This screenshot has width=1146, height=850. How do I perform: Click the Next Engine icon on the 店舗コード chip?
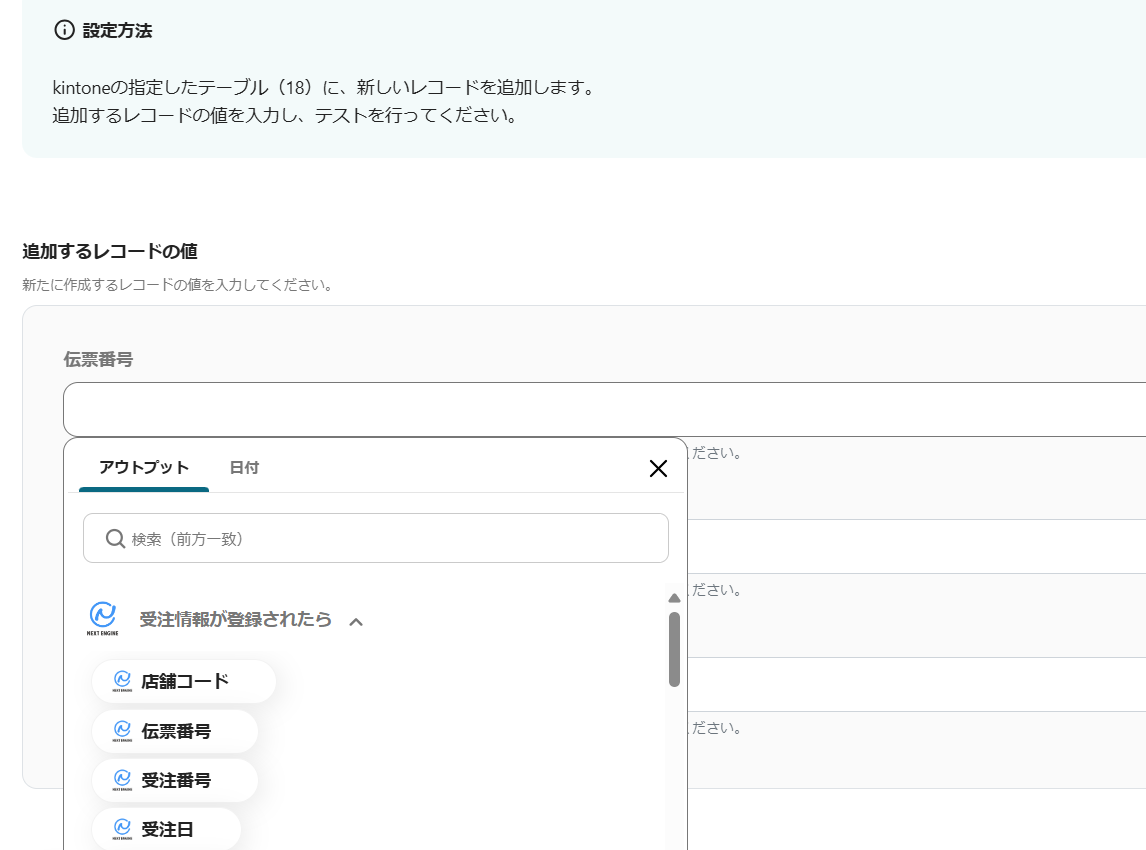tap(123, 681)
